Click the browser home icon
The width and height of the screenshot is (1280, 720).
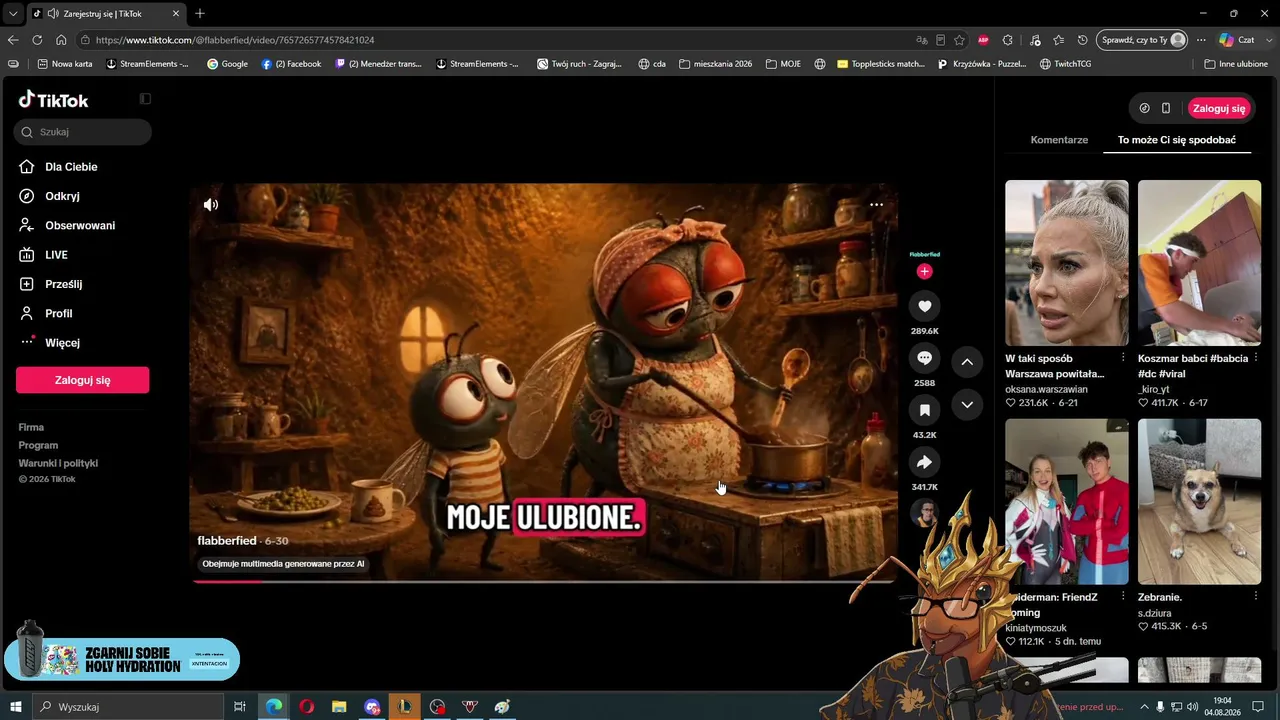(x=61, y=40)
